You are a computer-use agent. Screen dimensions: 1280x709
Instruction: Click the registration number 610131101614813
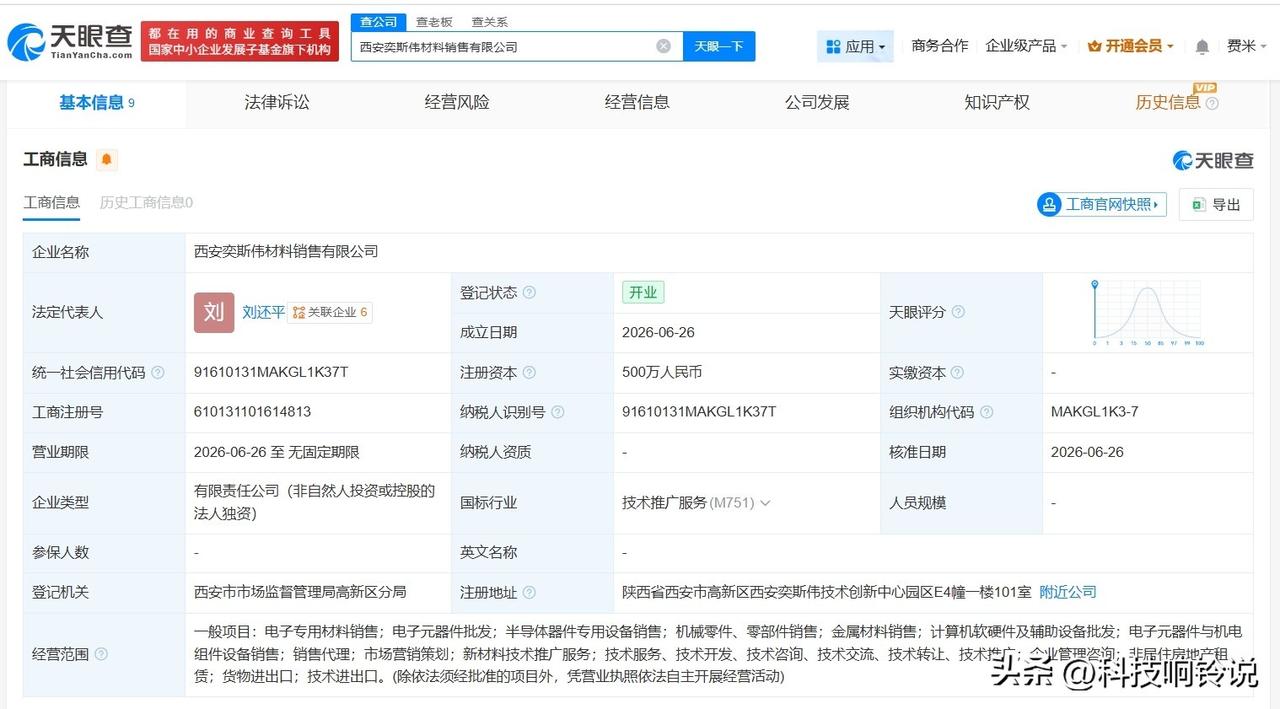click(253, 412)
